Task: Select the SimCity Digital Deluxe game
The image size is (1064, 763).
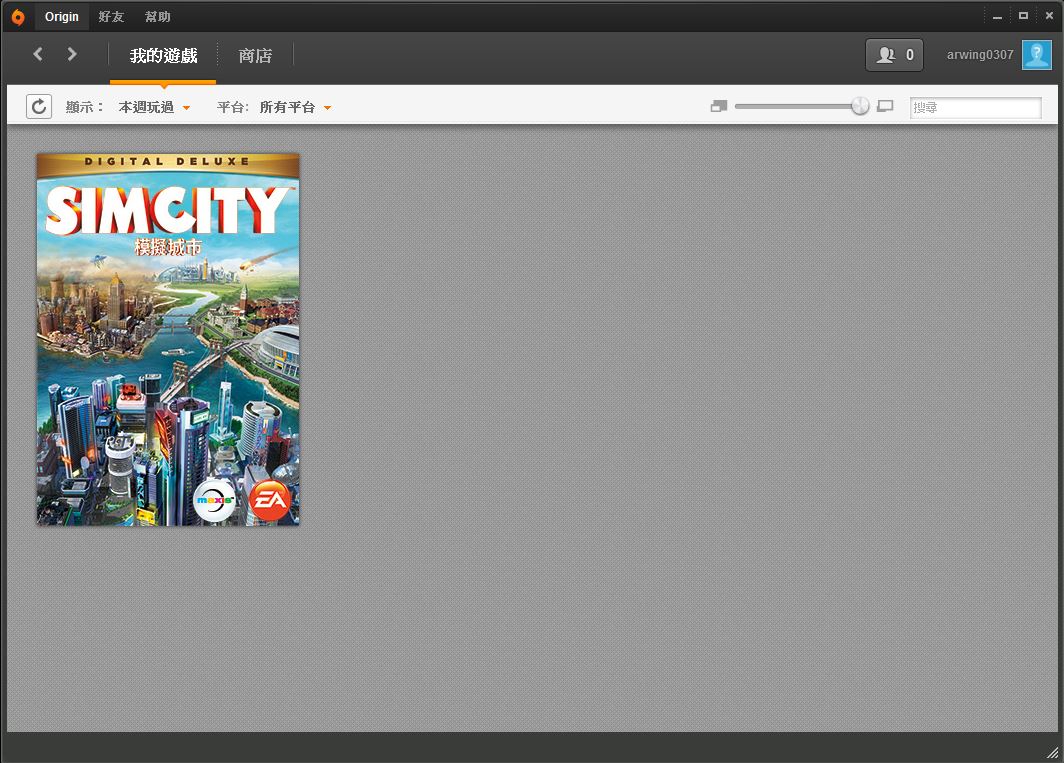Action: click(168, 339)
